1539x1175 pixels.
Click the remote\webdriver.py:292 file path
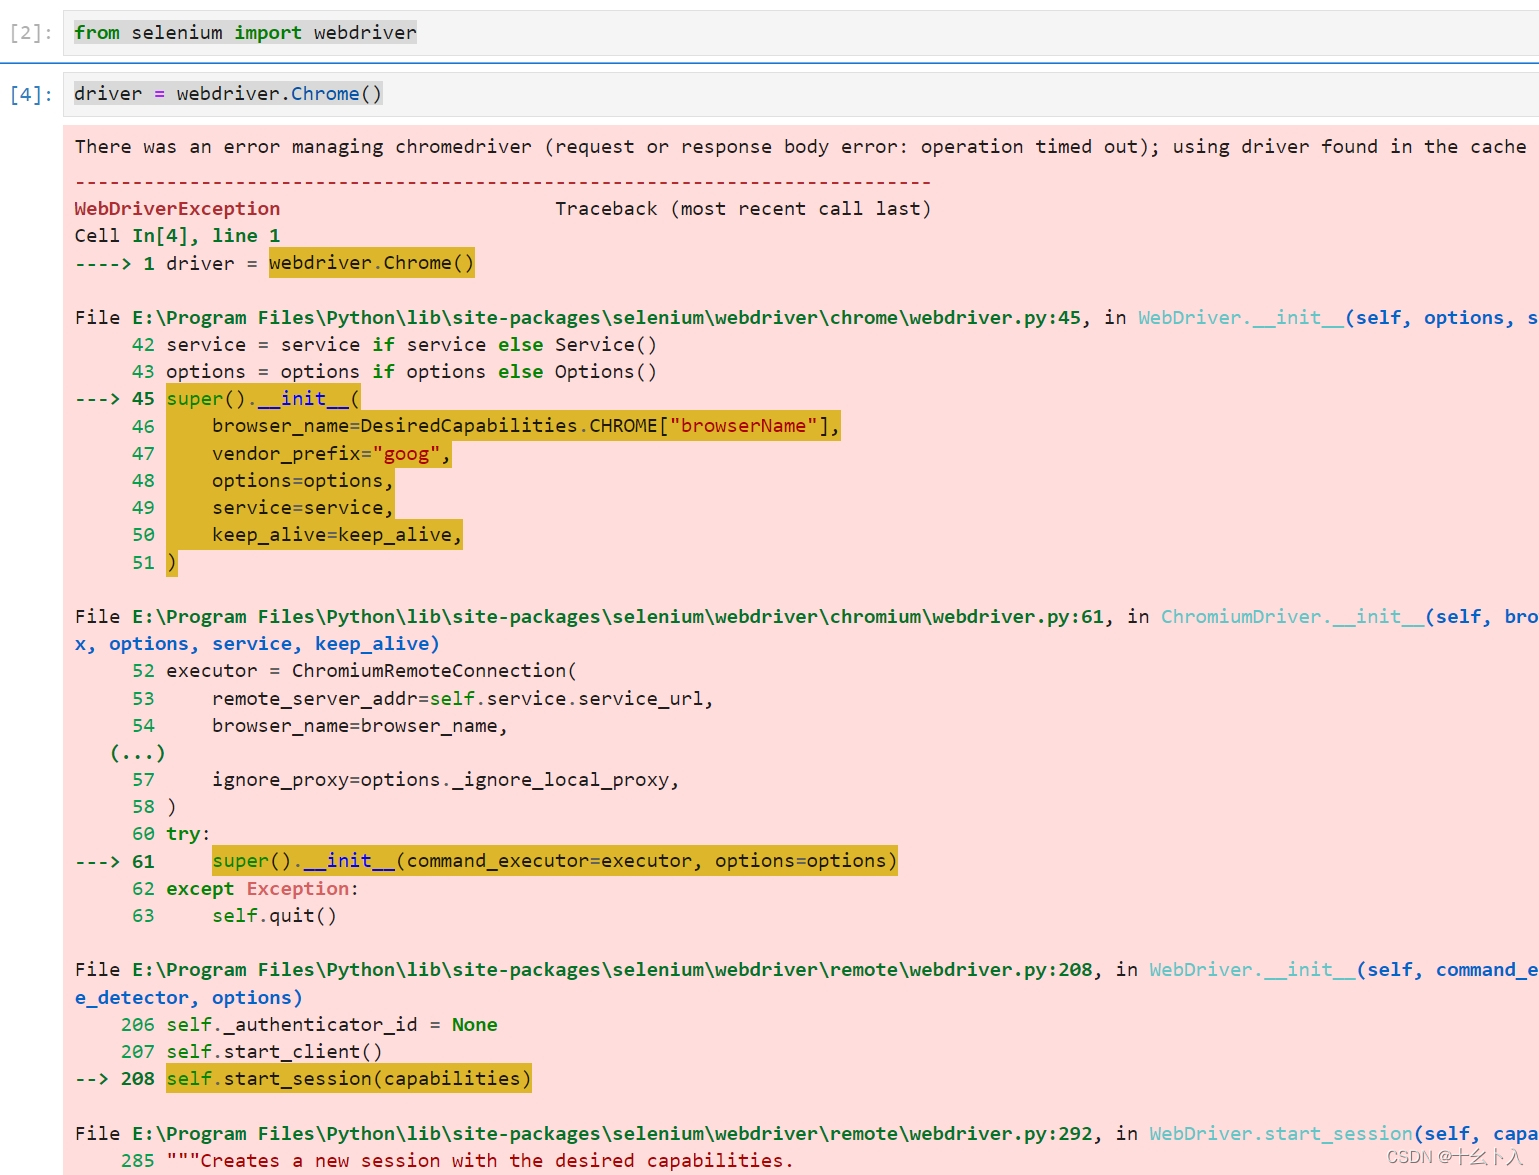point(612,1133)
